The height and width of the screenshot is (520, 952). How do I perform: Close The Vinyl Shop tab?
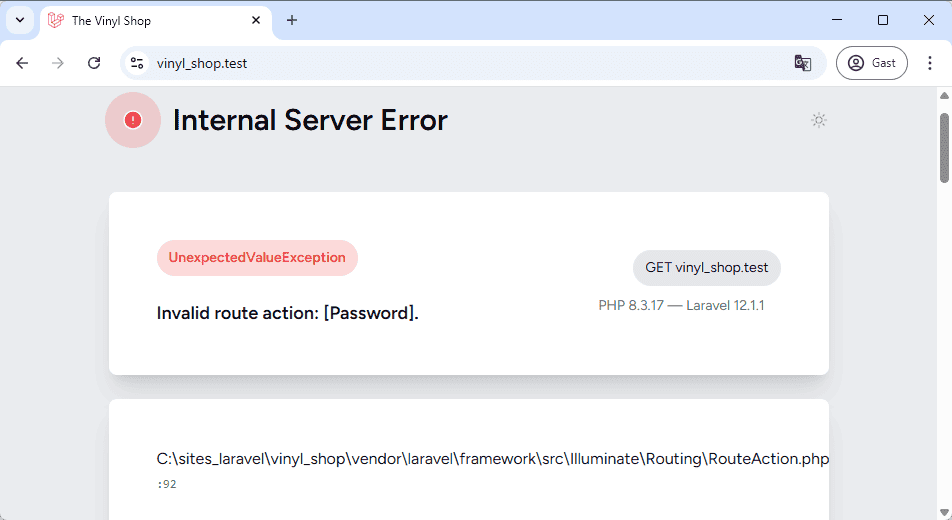click(x=256, y=21)
